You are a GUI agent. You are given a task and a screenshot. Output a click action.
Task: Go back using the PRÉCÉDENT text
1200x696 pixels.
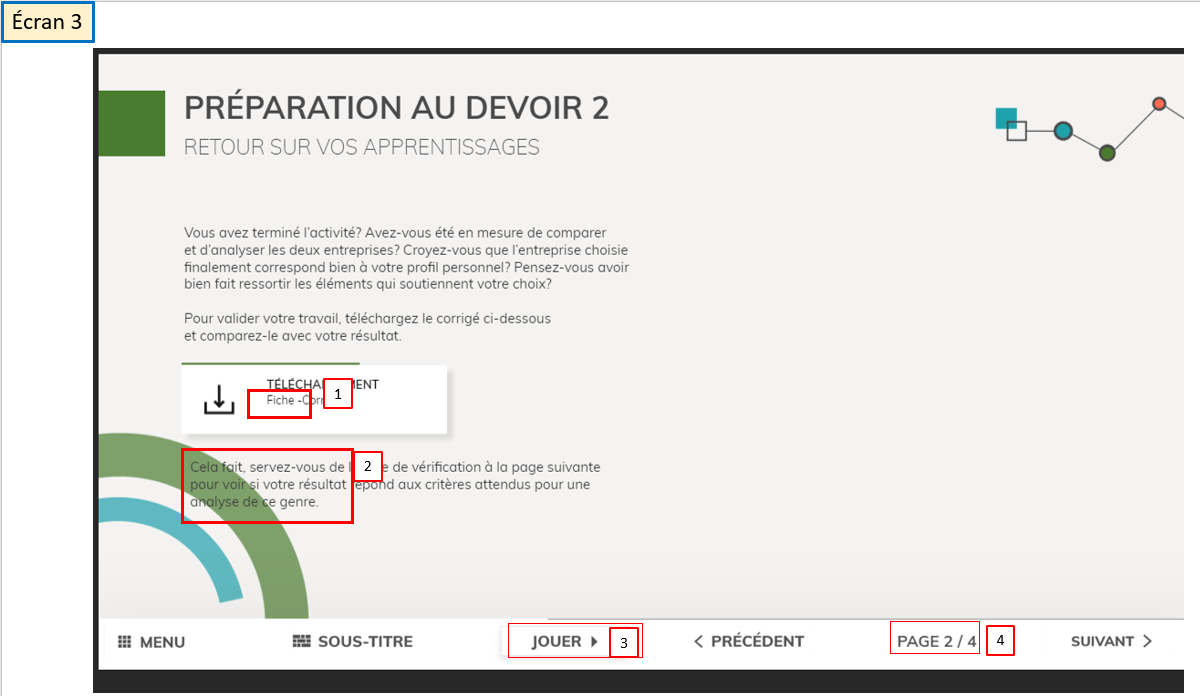[757, 642]
